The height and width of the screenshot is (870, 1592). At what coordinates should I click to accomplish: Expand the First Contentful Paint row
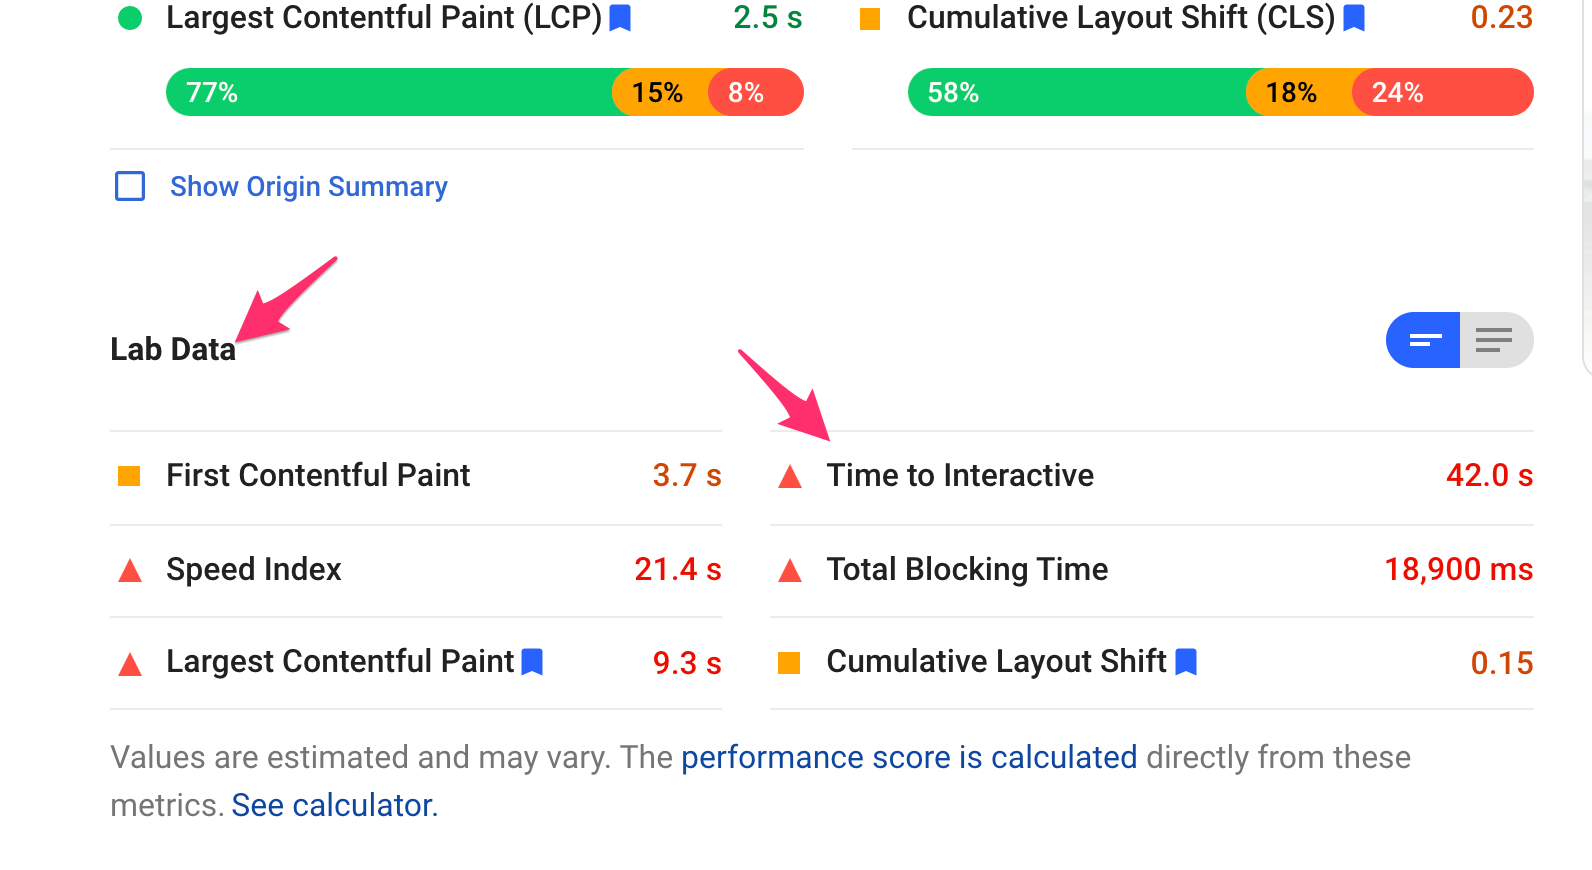pos(416,478)
